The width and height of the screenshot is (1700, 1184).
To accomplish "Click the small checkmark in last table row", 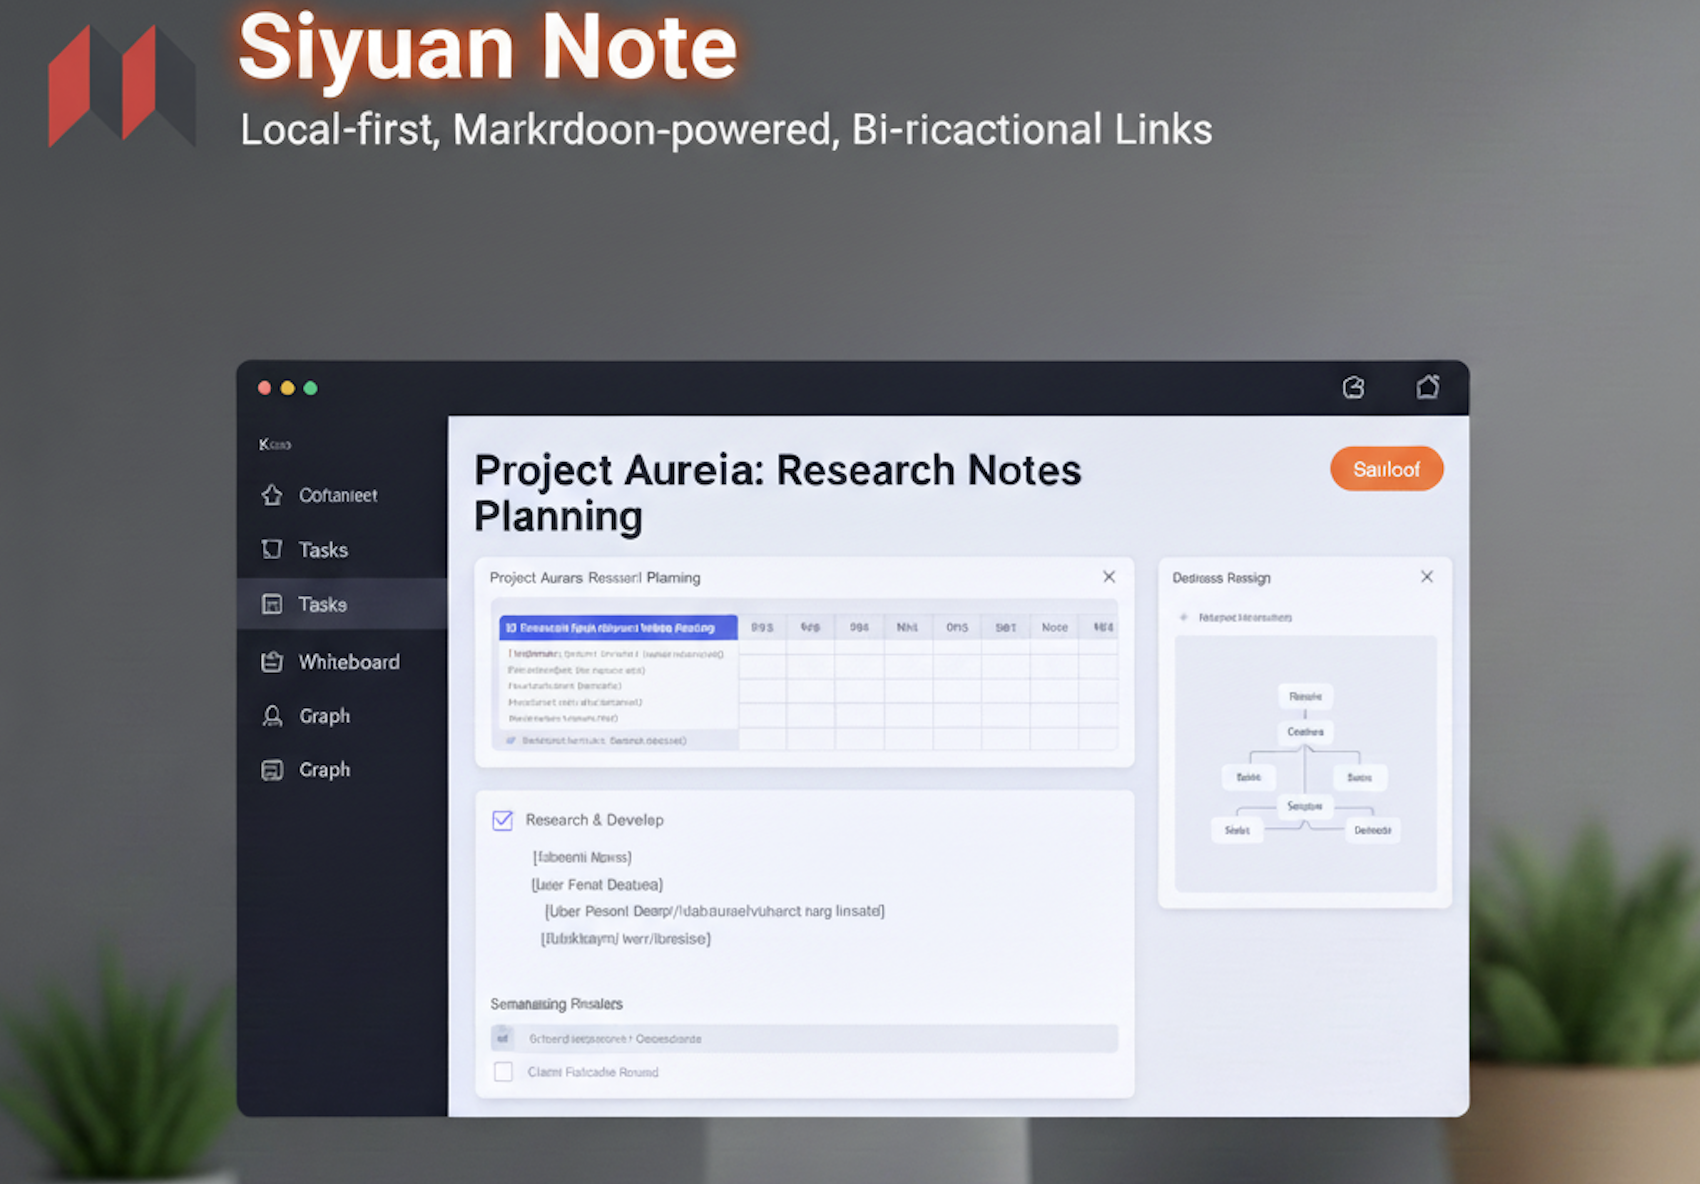I will tap(511, 741).
